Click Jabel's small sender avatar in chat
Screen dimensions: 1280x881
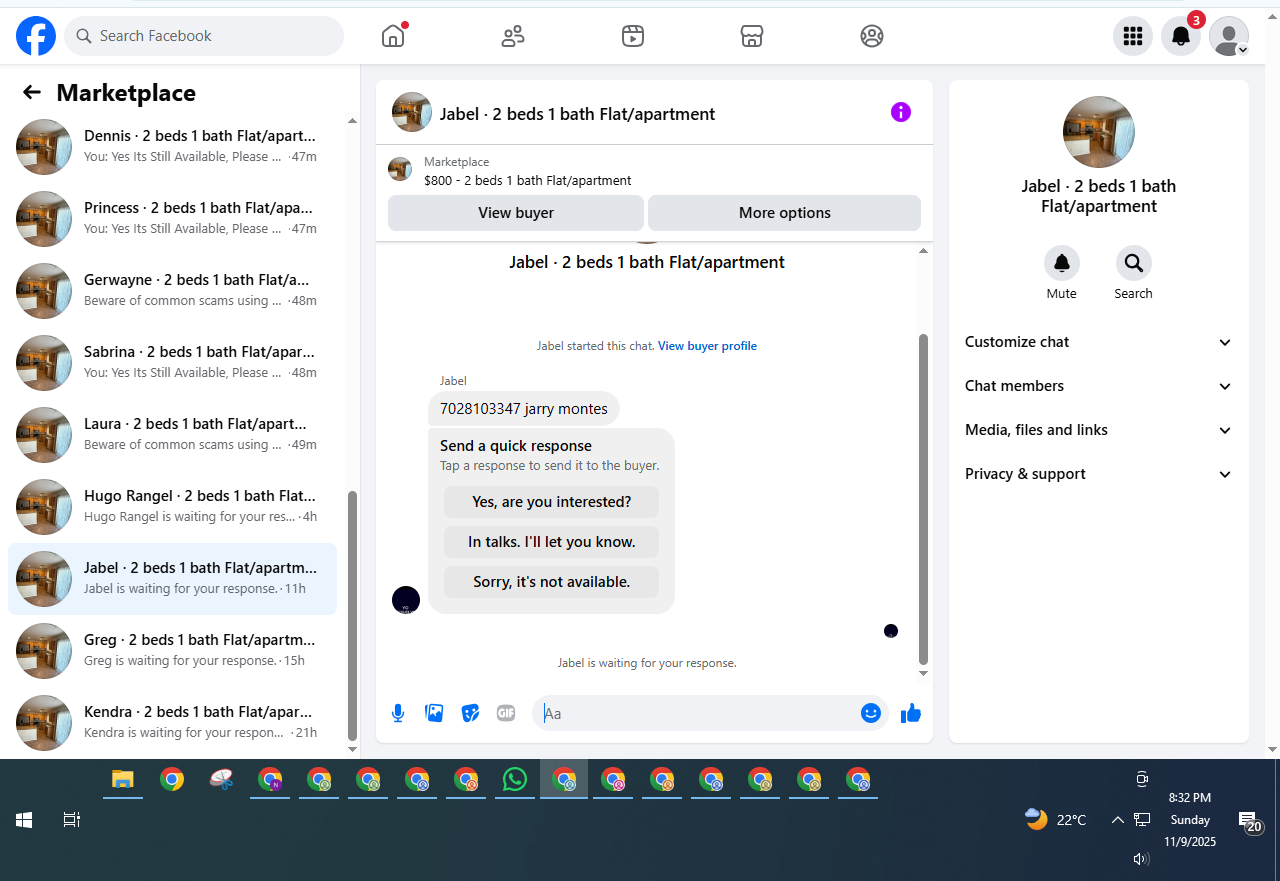[x=406, y=600]
